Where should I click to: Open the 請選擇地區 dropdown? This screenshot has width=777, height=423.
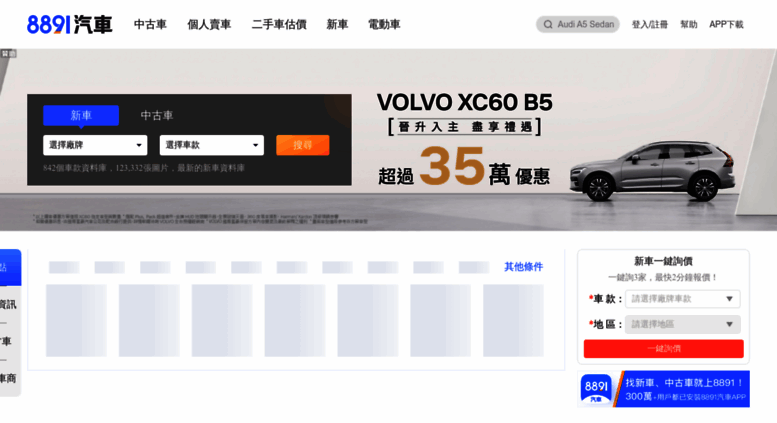pyautogui.click(x=682, y=324)
